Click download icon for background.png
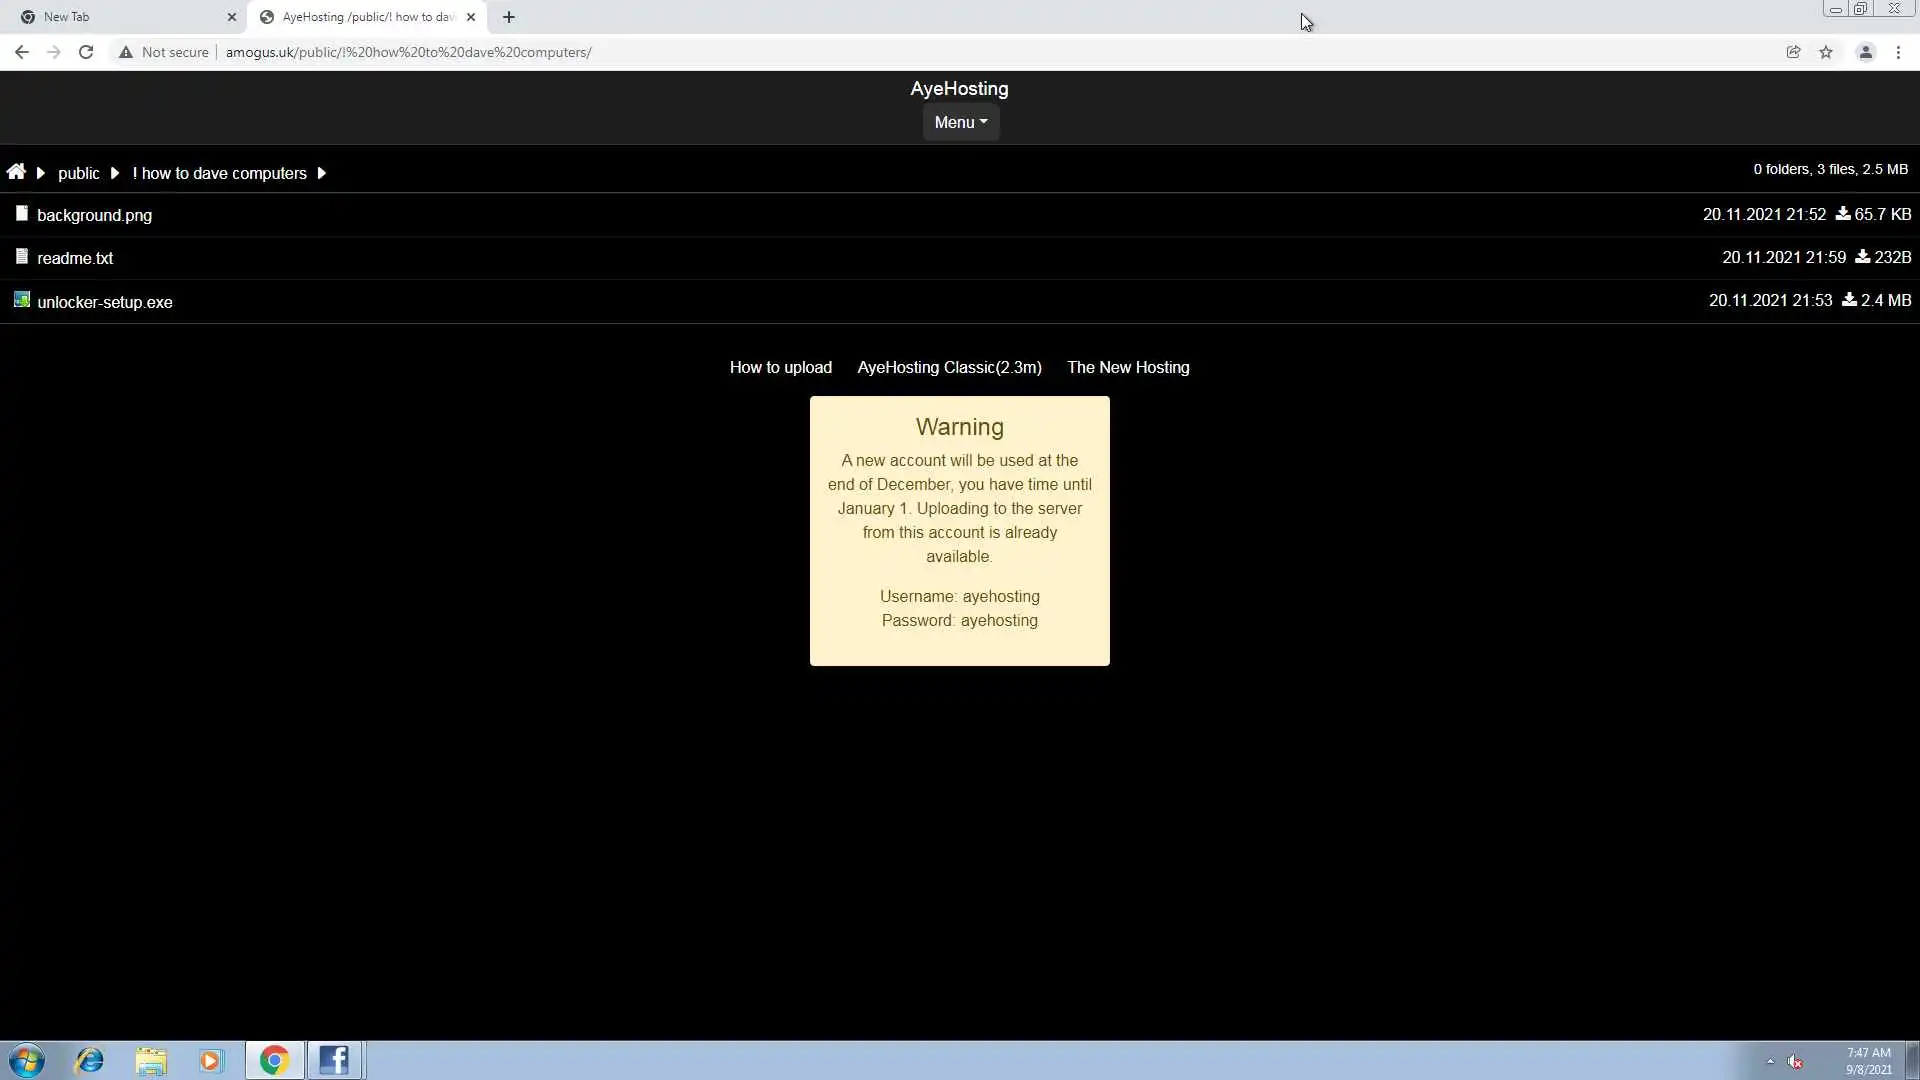 [x=1842, y=214]
